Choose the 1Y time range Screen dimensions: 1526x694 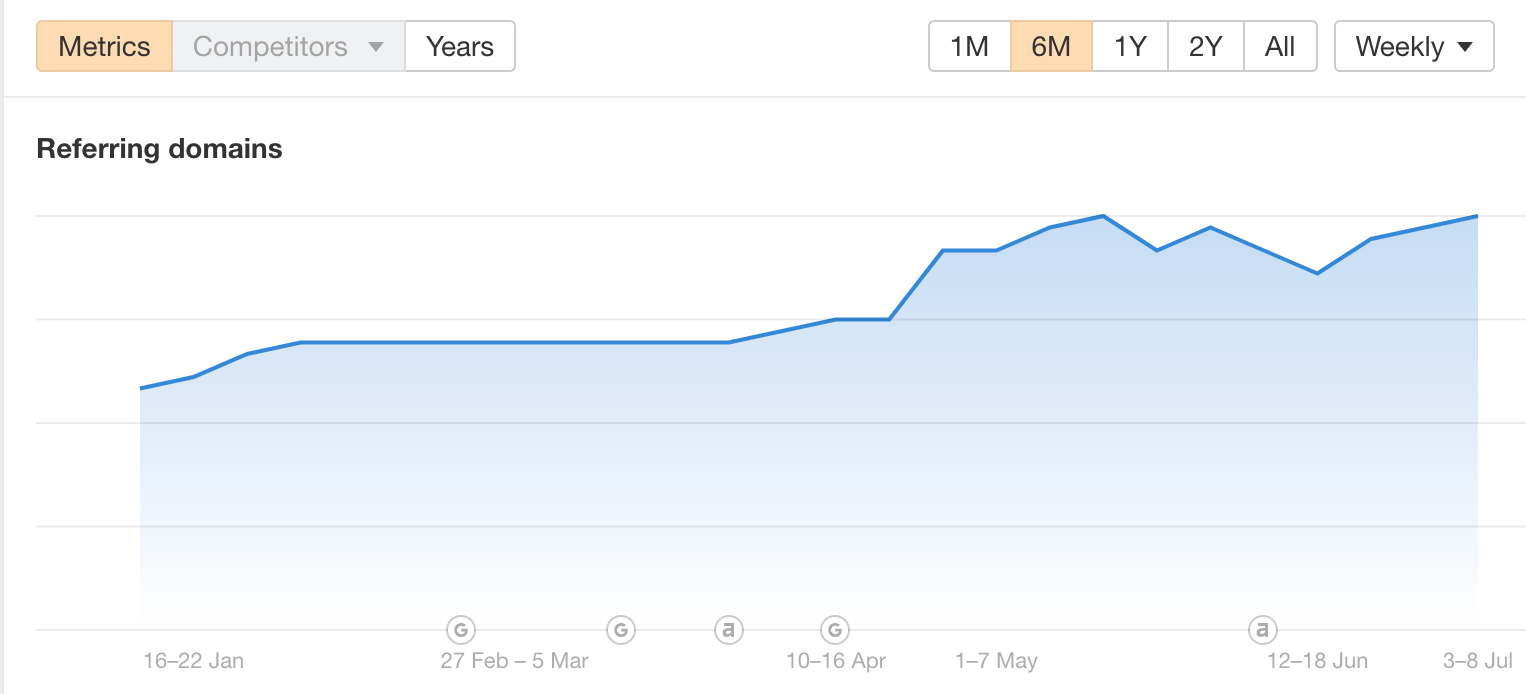(1130, 47)
